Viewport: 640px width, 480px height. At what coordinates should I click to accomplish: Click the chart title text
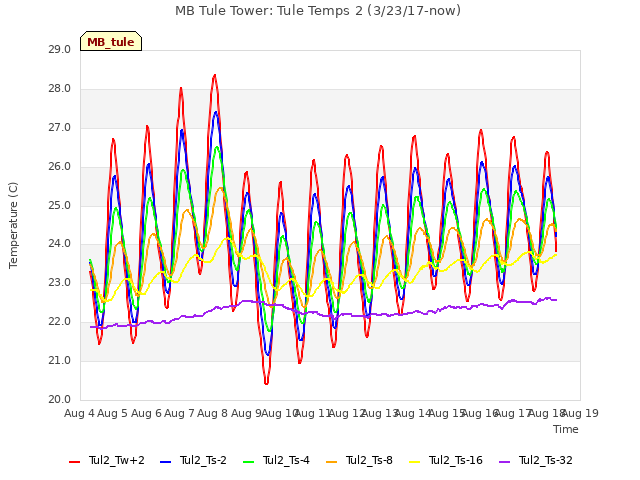pos(318,11)
